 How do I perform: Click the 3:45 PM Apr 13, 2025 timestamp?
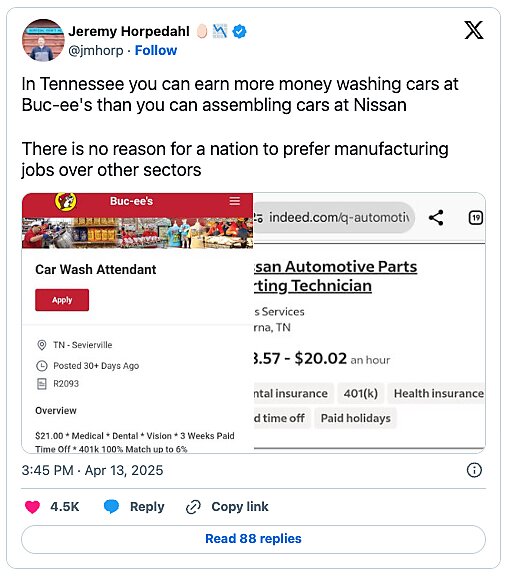coord(92,470)
